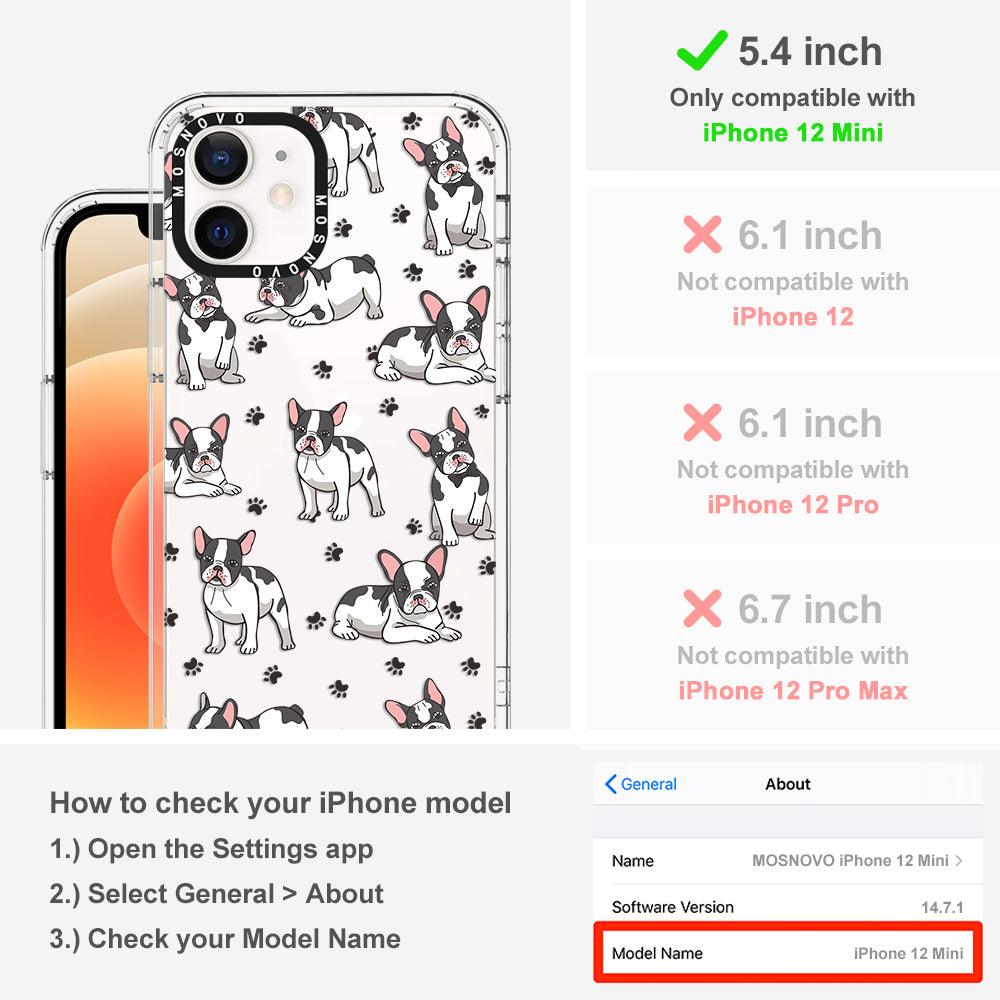Viewport: 1000px width, 1000px height.
Task: Click the upper camera lens on the phone
Action: click(x=220, y=157)
